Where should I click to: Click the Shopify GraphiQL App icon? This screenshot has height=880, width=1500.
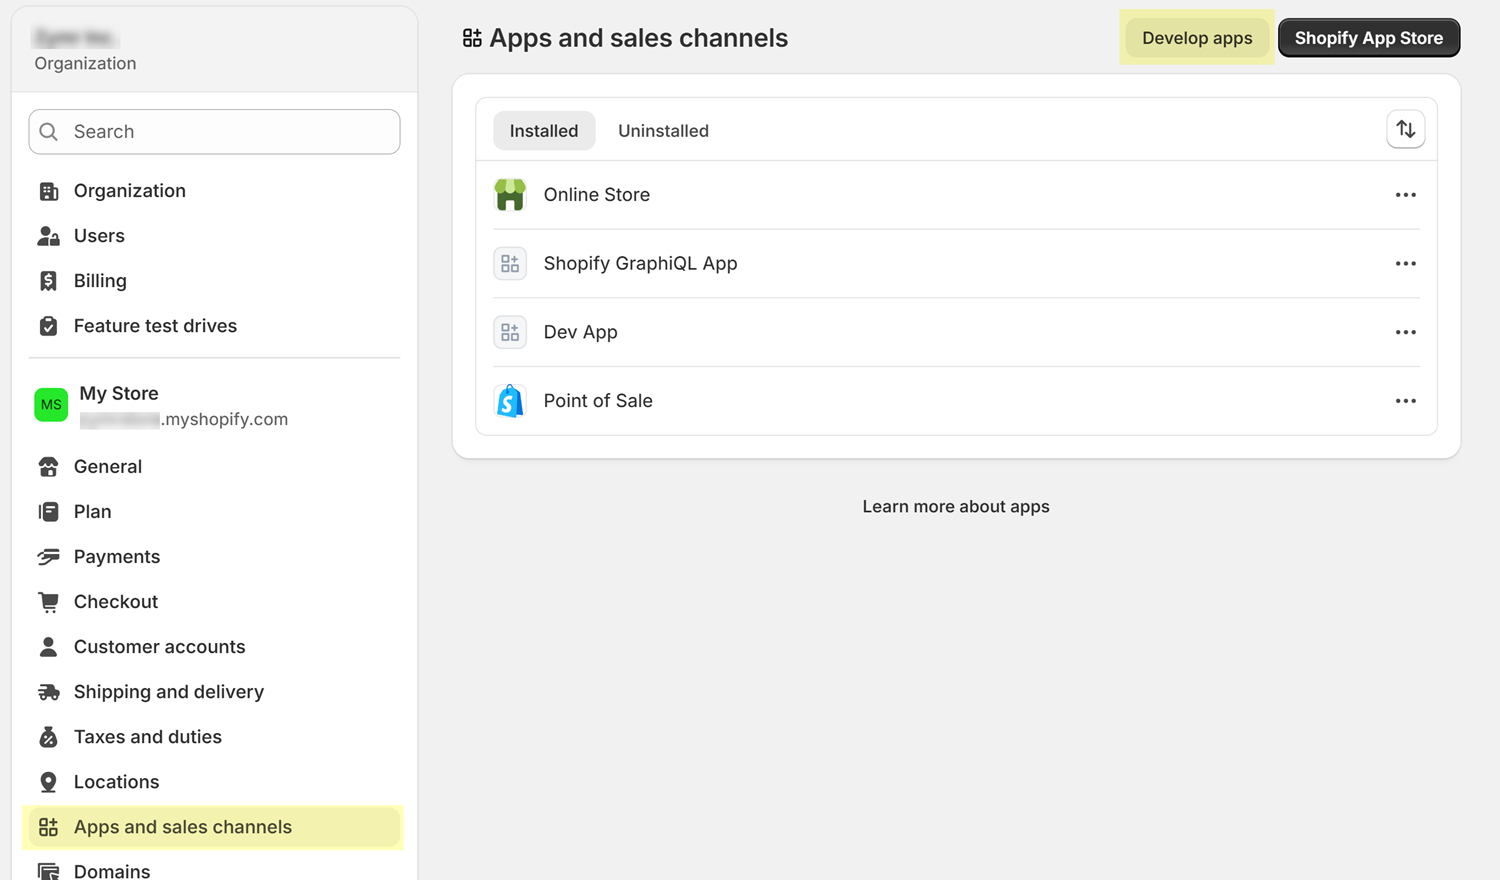tap(510, 264)
